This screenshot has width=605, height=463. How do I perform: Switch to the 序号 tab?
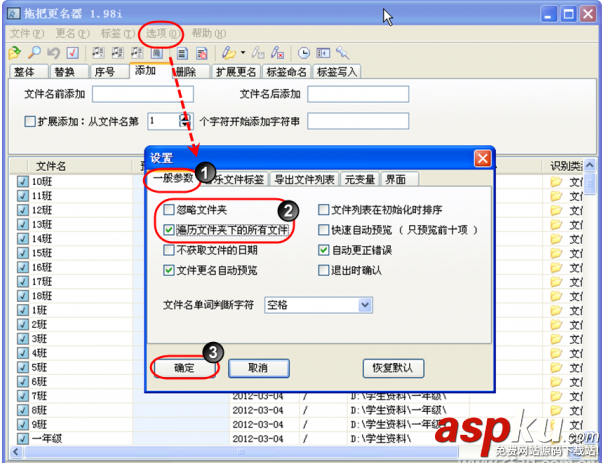109,72
